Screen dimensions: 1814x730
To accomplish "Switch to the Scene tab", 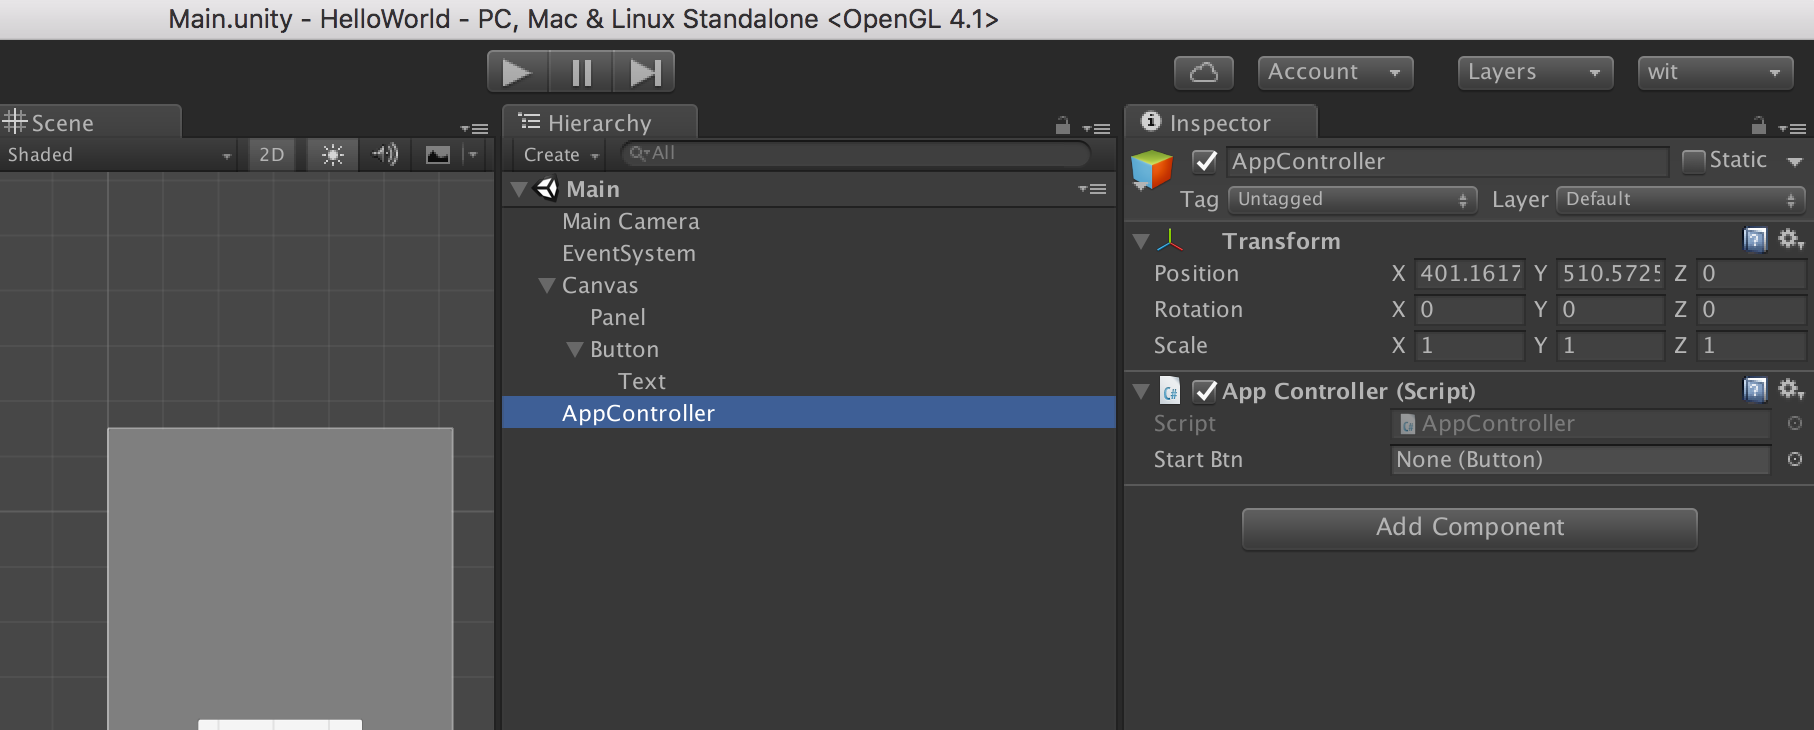I will [90, 123].
